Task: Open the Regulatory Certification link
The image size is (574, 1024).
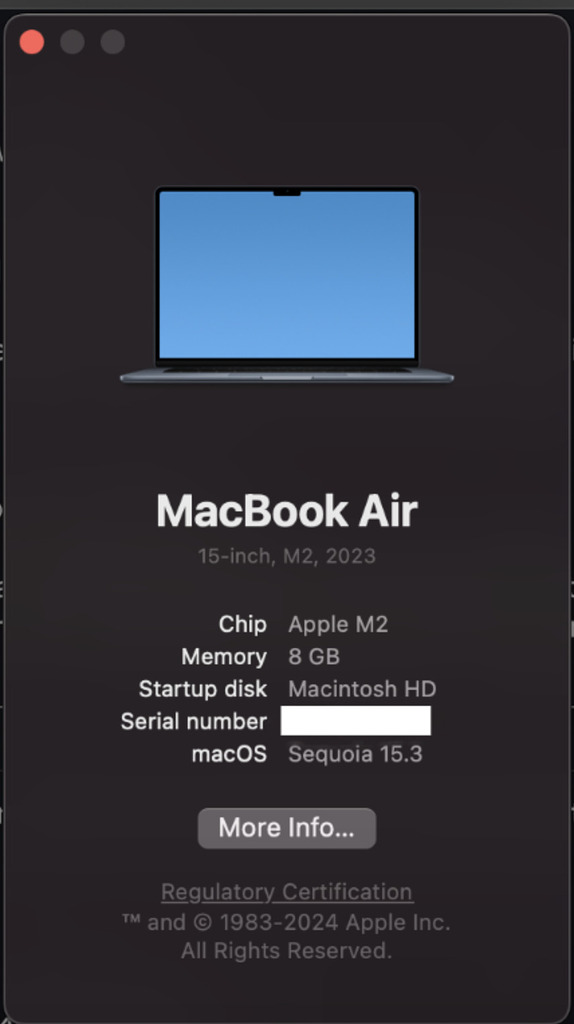Action: click(x=287, y=891)
